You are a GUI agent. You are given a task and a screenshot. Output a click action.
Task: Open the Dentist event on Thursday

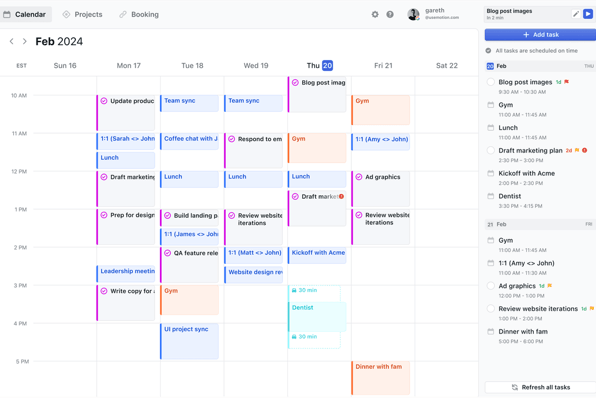pyautogui.click(x=317, y=316)
